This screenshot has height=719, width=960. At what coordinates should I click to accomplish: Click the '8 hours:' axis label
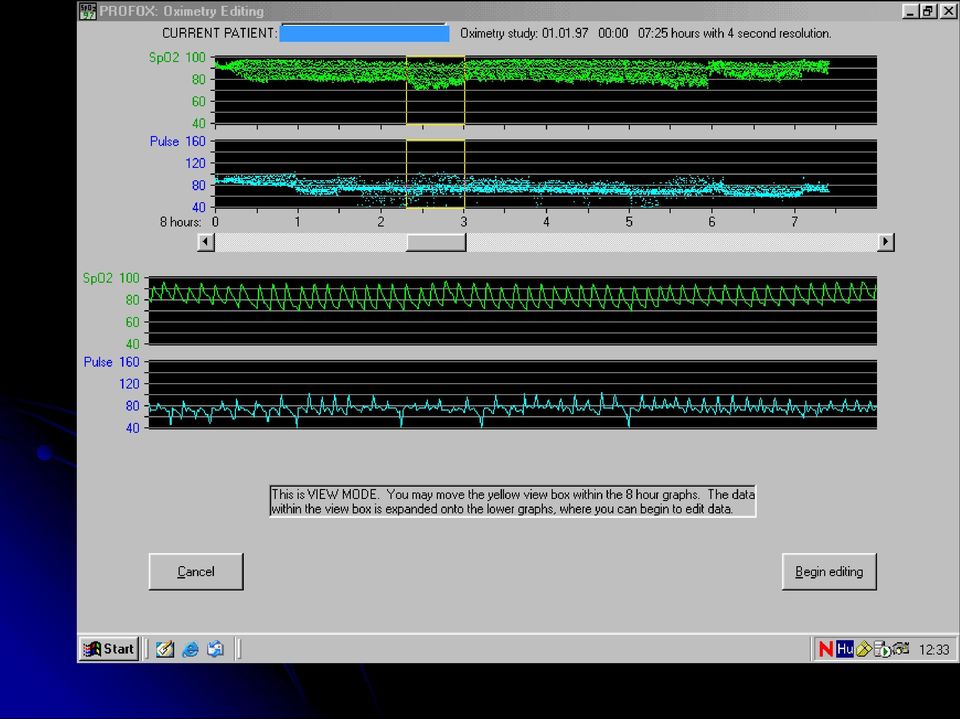coord(181,222)
